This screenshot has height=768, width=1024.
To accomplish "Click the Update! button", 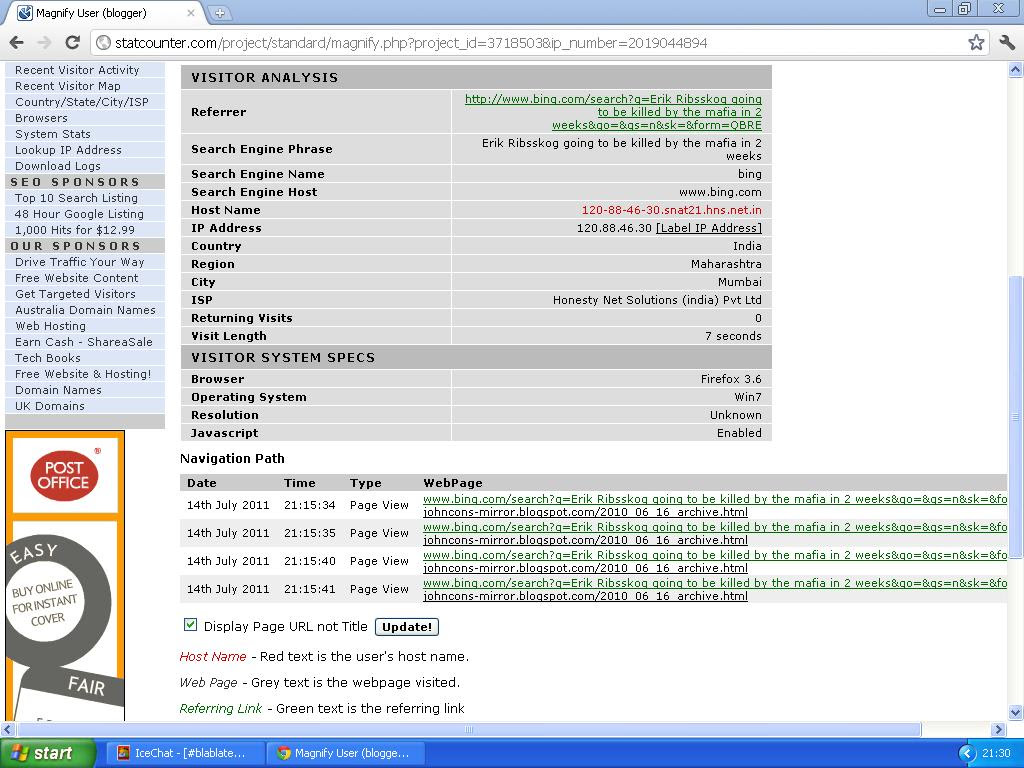I will click(407, 627).
